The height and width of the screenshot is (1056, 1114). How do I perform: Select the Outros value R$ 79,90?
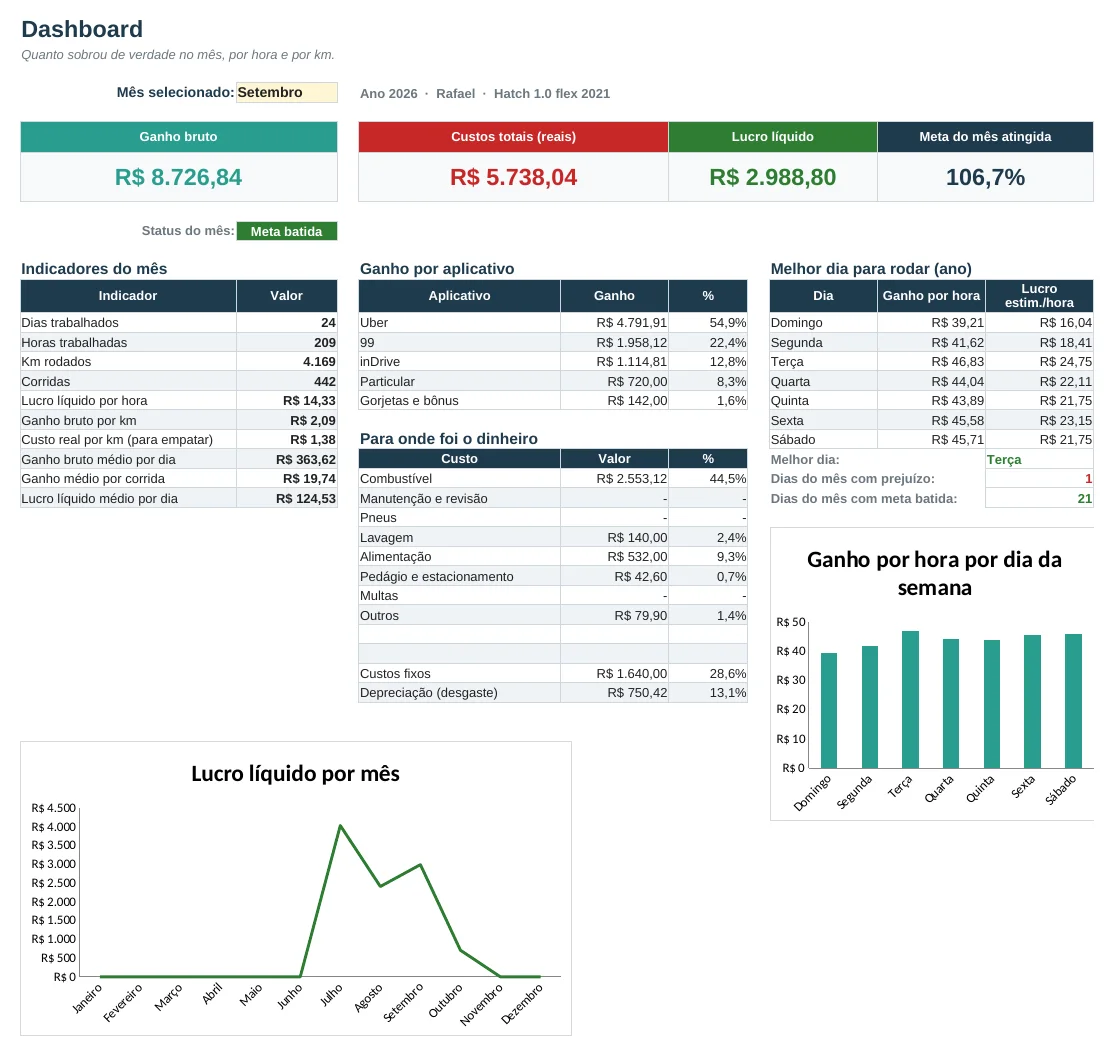(615, 616)
